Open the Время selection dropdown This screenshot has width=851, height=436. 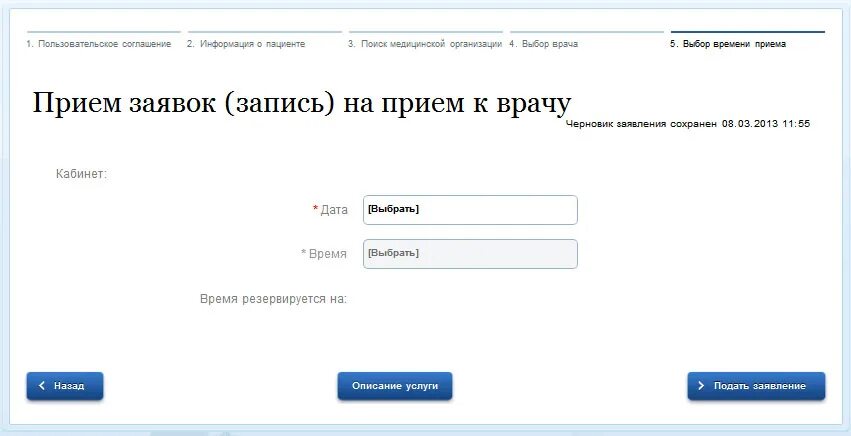(x=470, y=254)
